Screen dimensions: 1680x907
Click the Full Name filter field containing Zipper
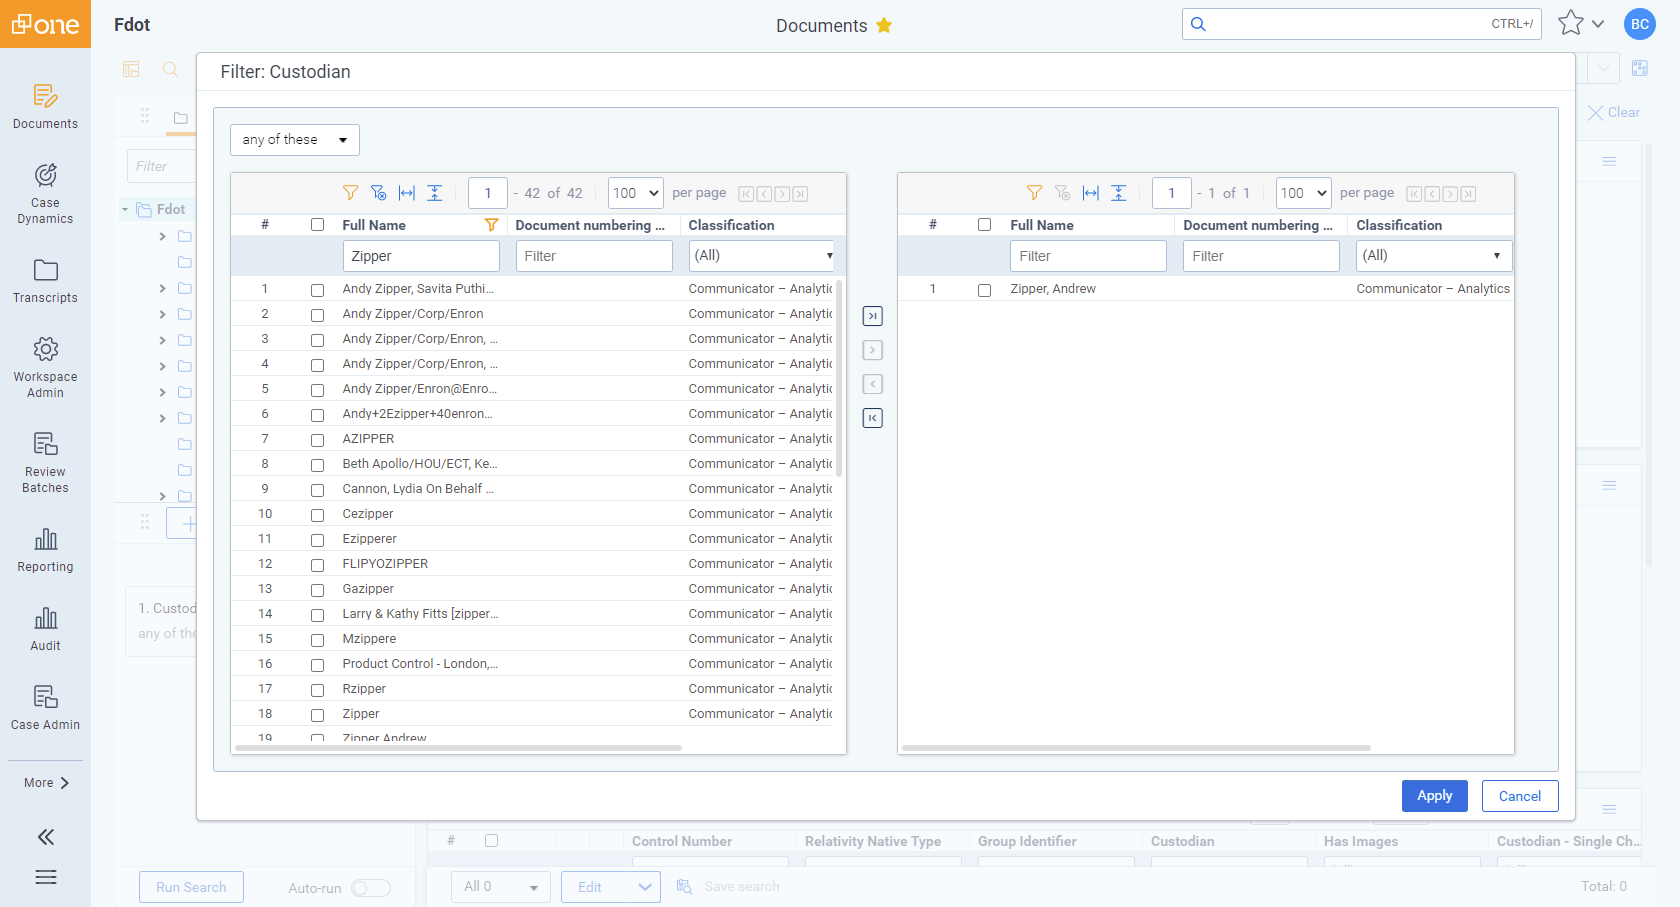(421, 256)
